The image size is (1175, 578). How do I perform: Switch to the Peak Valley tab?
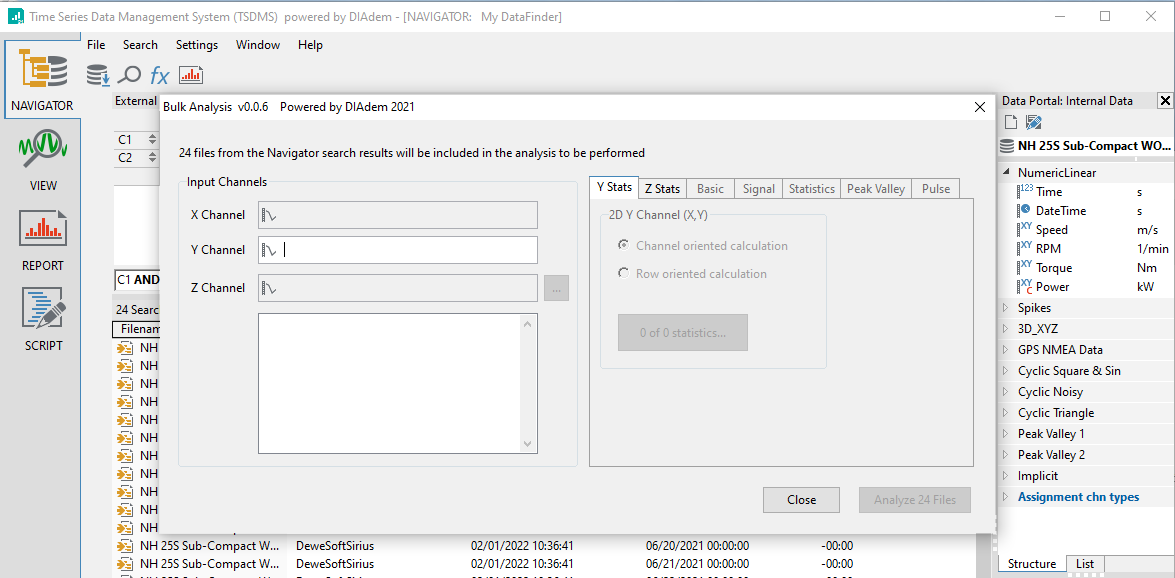pos(875,189)
